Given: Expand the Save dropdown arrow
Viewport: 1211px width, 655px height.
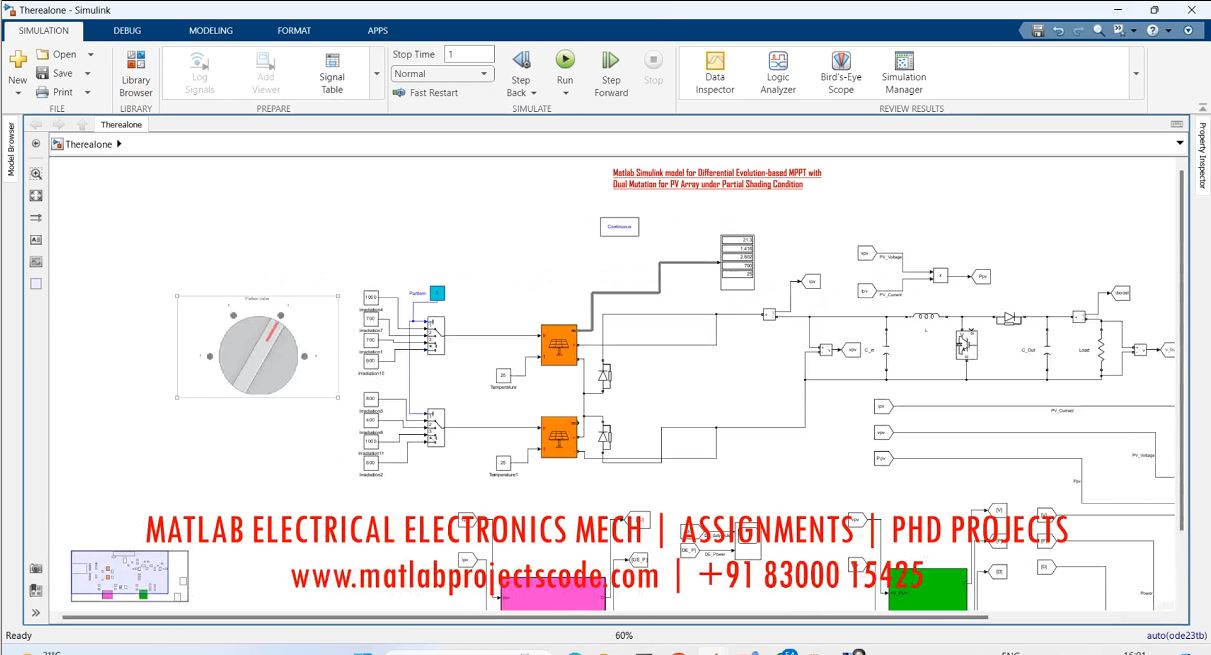Looking at the screenshot, I should click(88, 73).
